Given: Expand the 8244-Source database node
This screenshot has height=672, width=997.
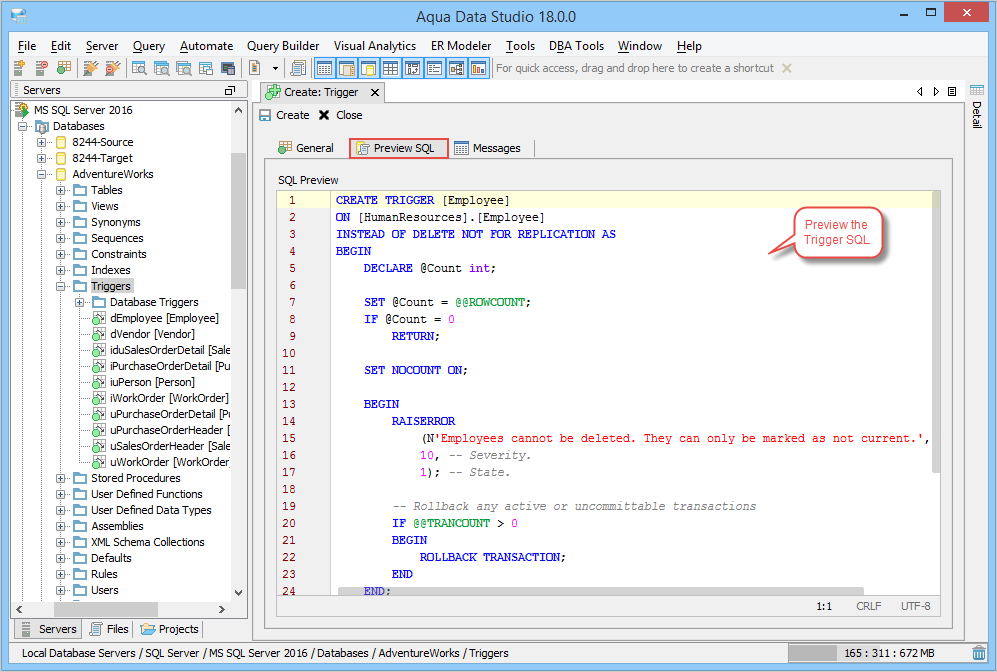Looking at the screenshot, I should 42,142.
